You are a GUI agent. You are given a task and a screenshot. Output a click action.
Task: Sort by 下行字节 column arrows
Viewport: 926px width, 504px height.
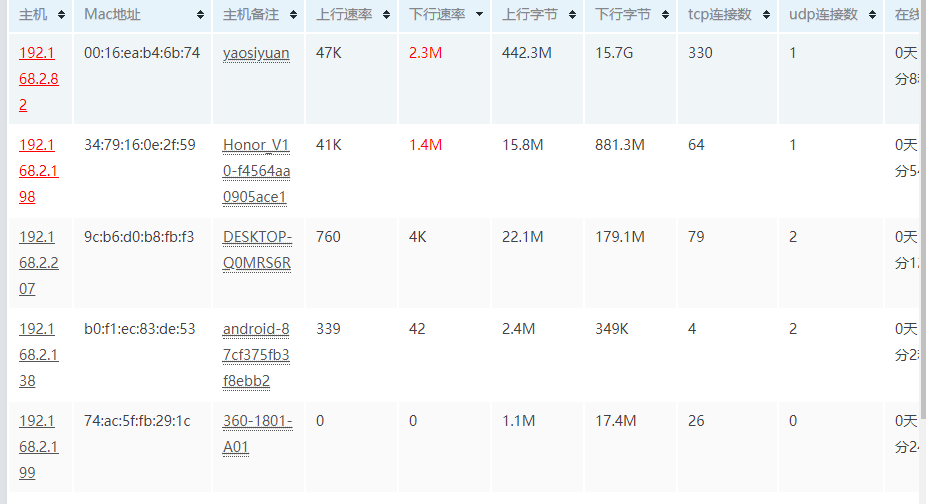(666, 15)
